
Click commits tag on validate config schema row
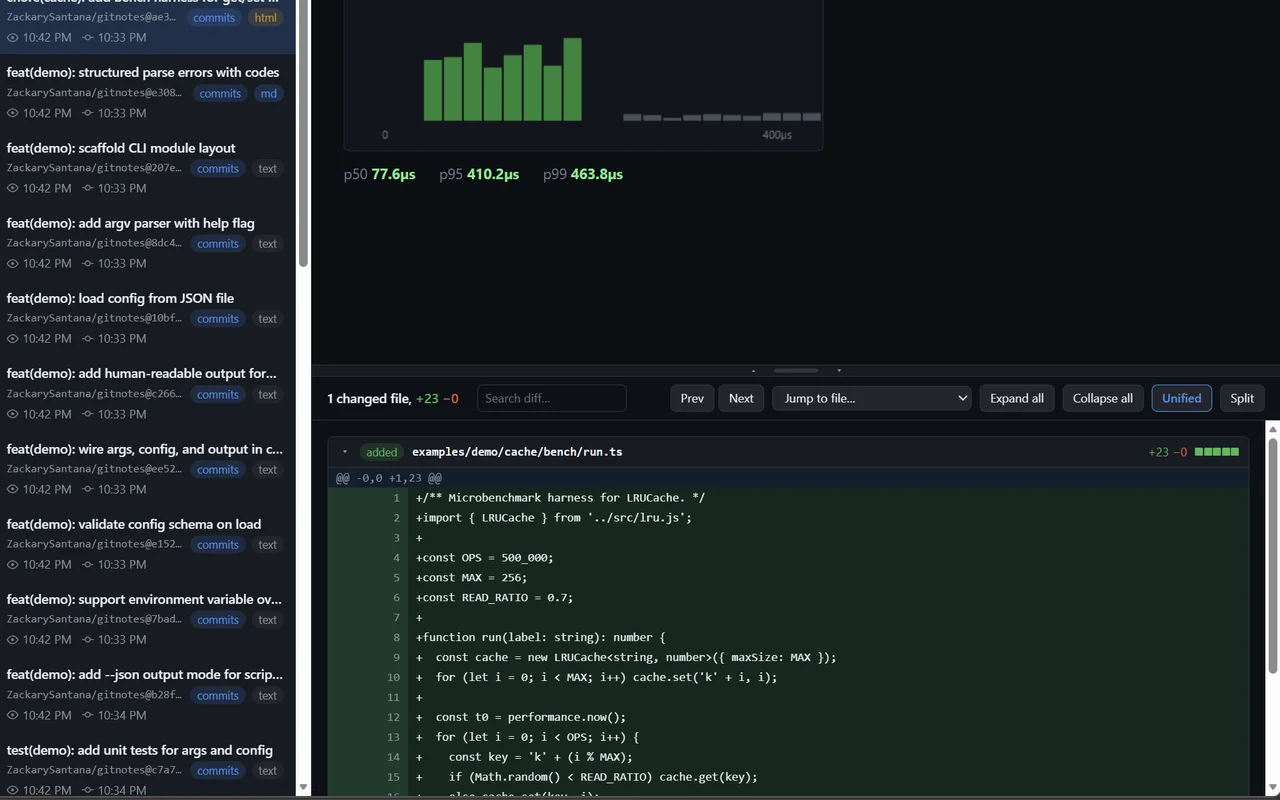coord(218,545)
